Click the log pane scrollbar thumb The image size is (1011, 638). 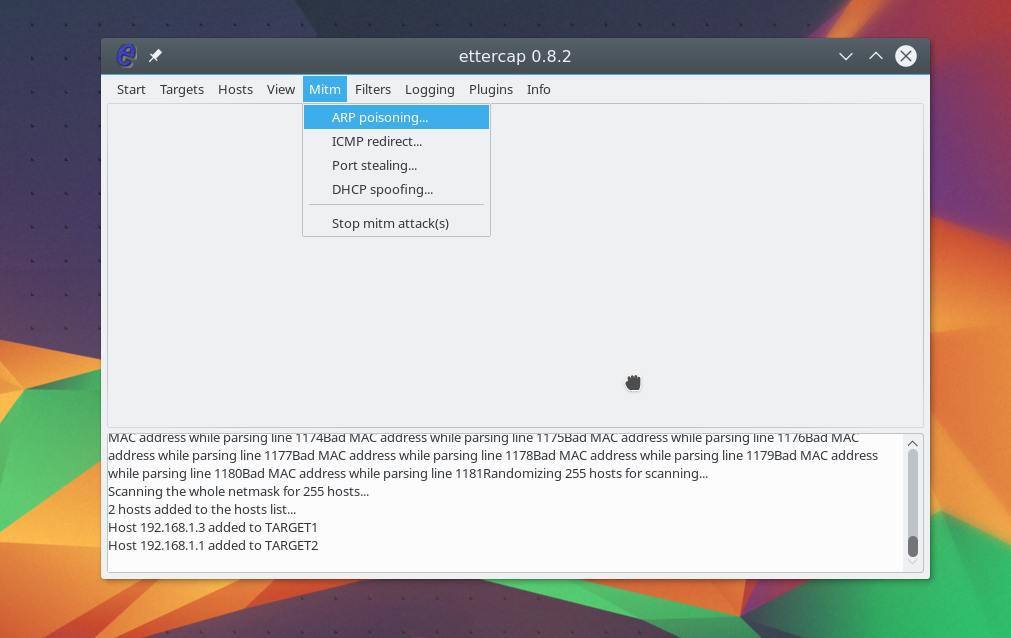coord(912,546)
